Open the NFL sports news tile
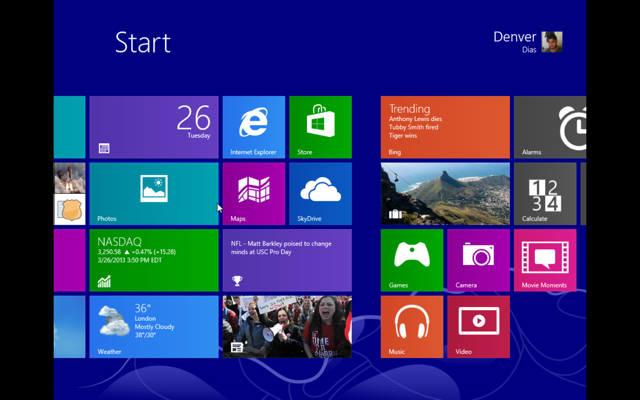640x400 pixels. (x=287, y=260)
